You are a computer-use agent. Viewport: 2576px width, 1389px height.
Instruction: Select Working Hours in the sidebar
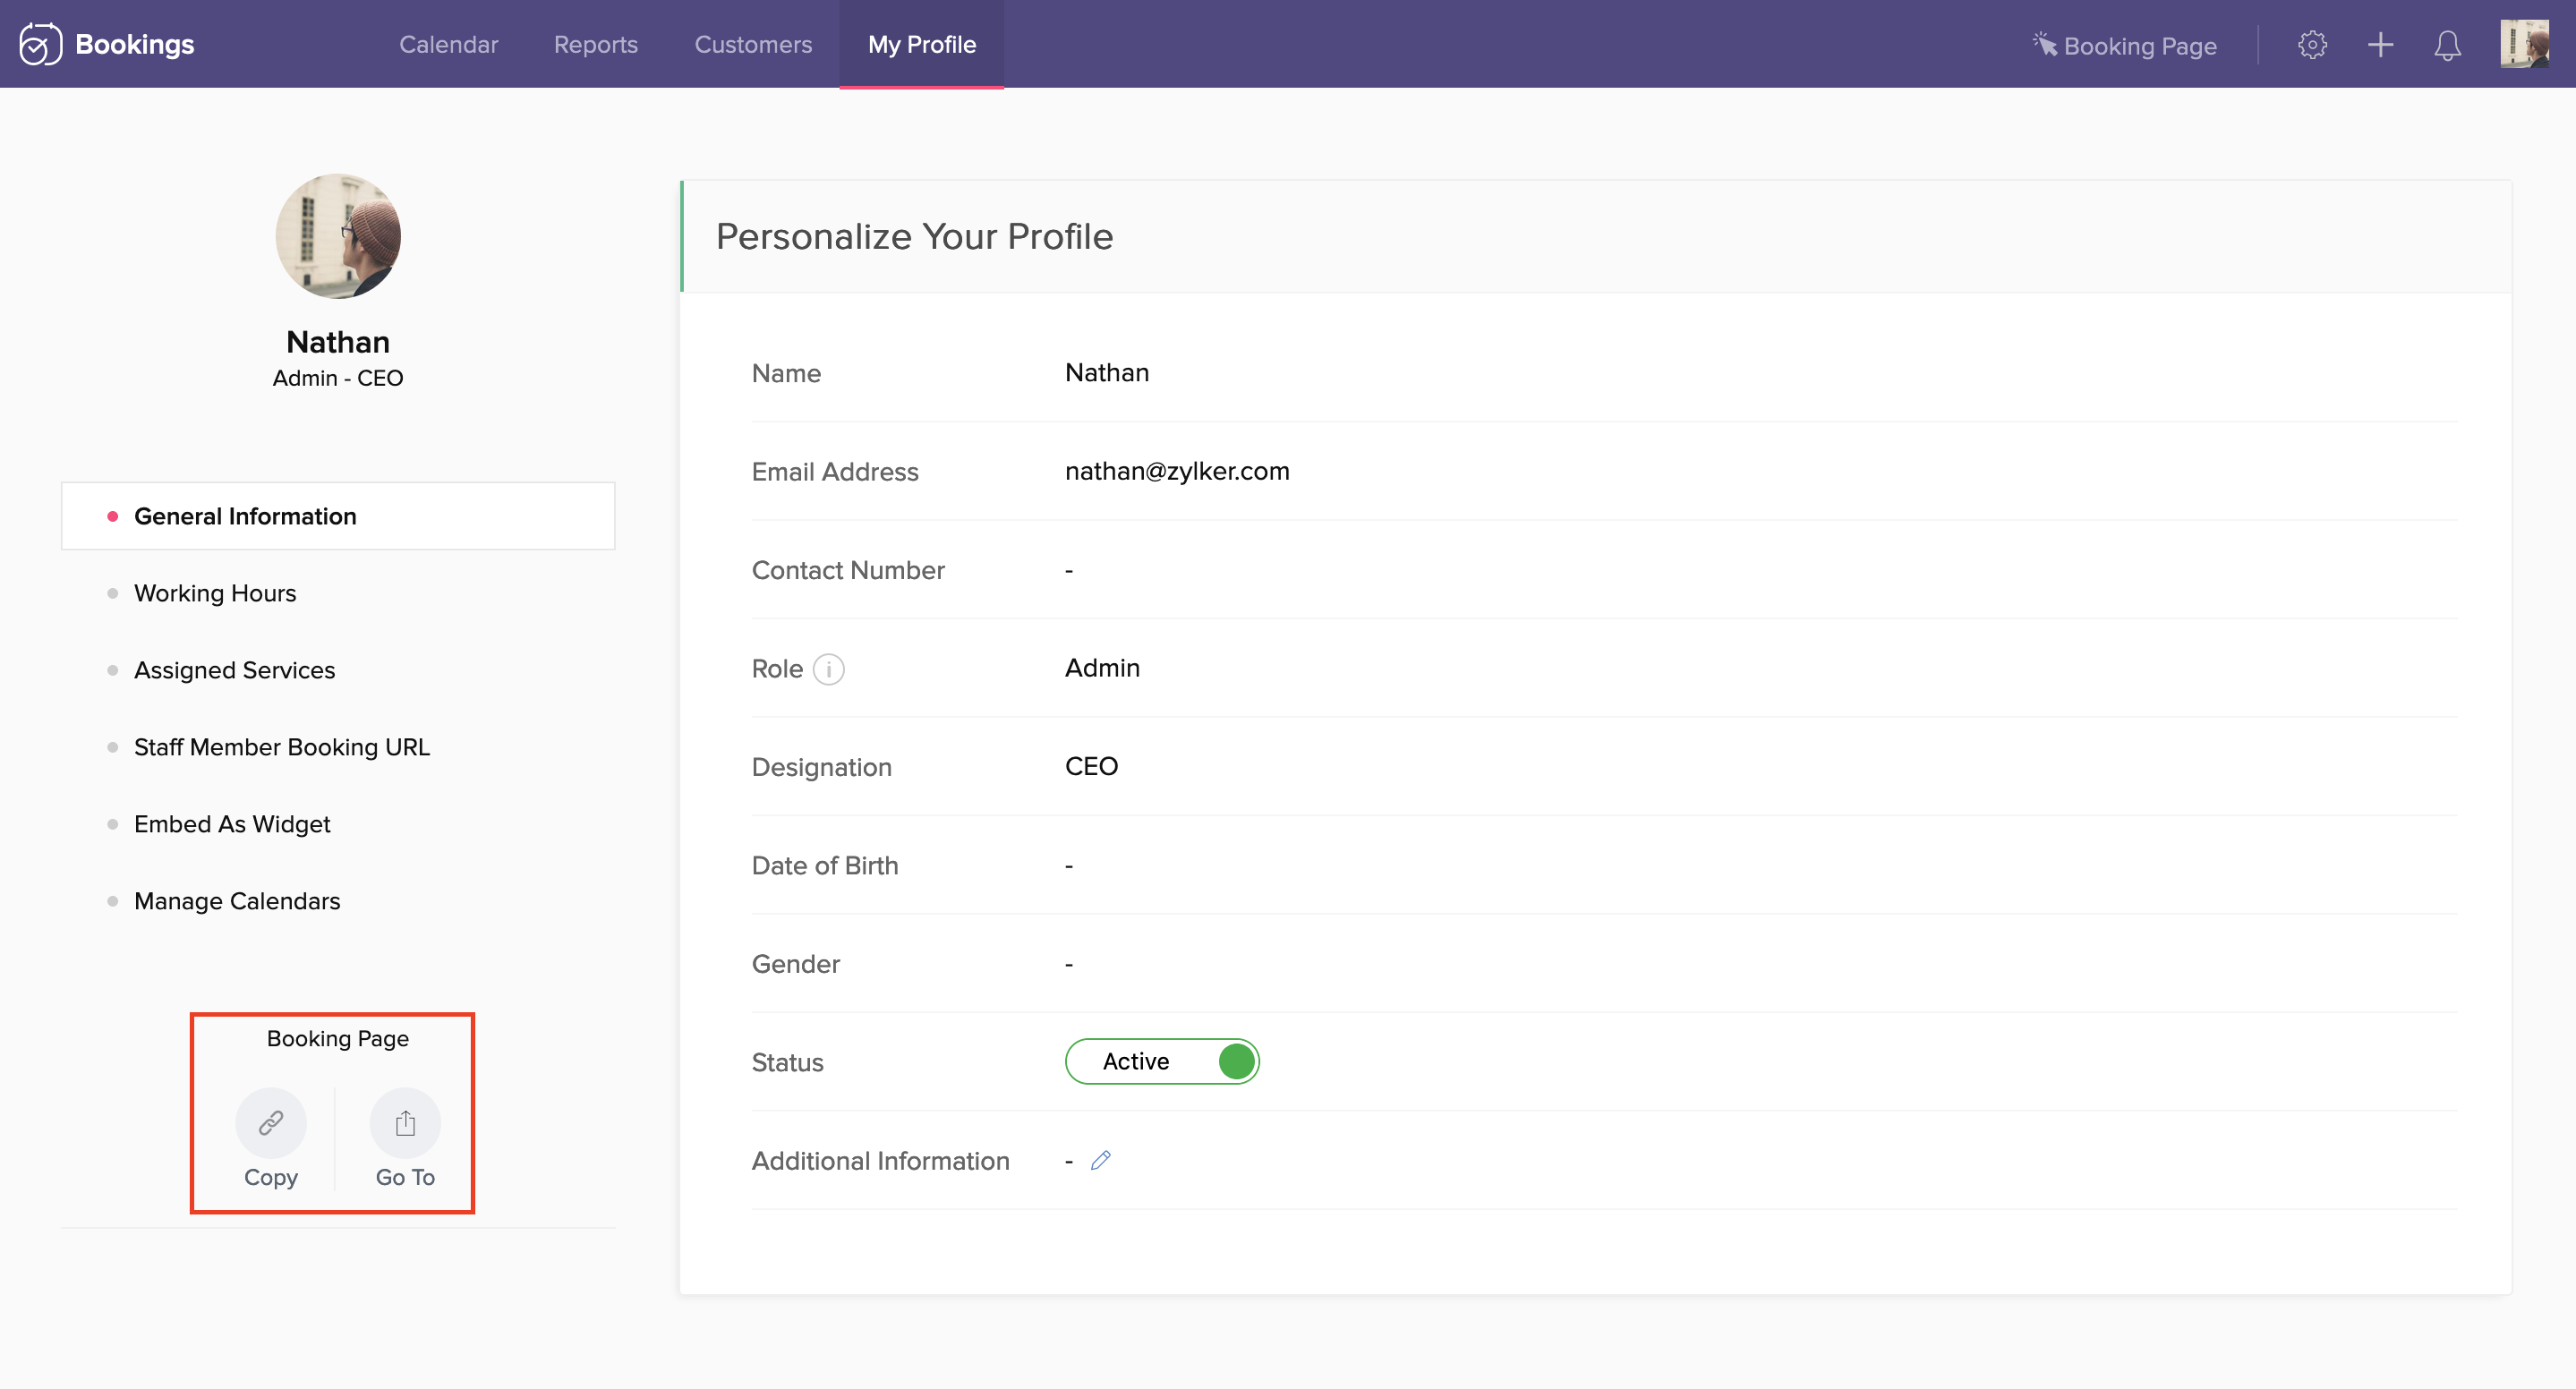coord(215,593)
